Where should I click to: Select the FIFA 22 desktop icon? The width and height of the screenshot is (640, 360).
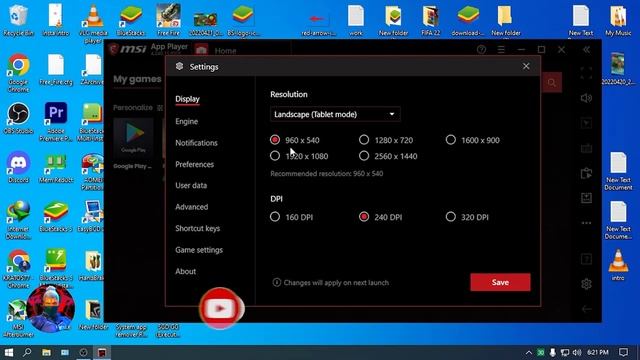coord(431,20)
